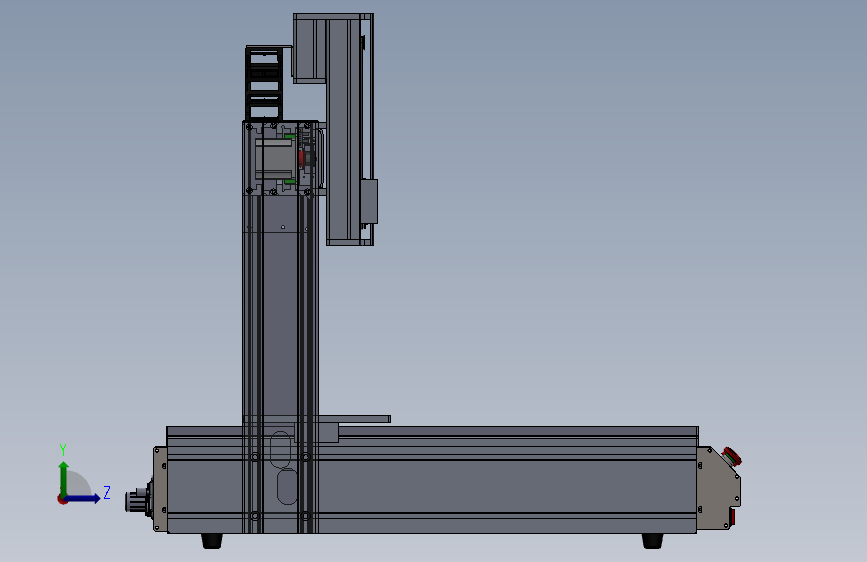Click the green Y axis of the orientation triad
867x562 pixels.
tap(64, 478)
